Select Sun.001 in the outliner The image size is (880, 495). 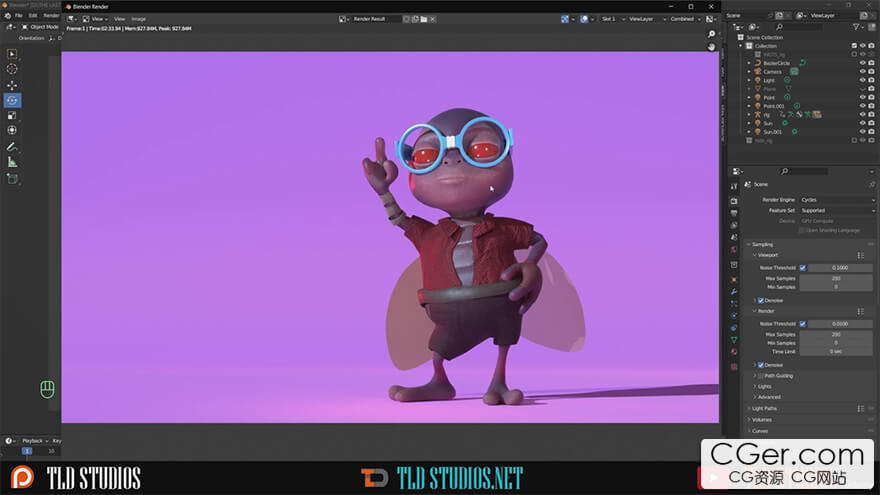772,132
